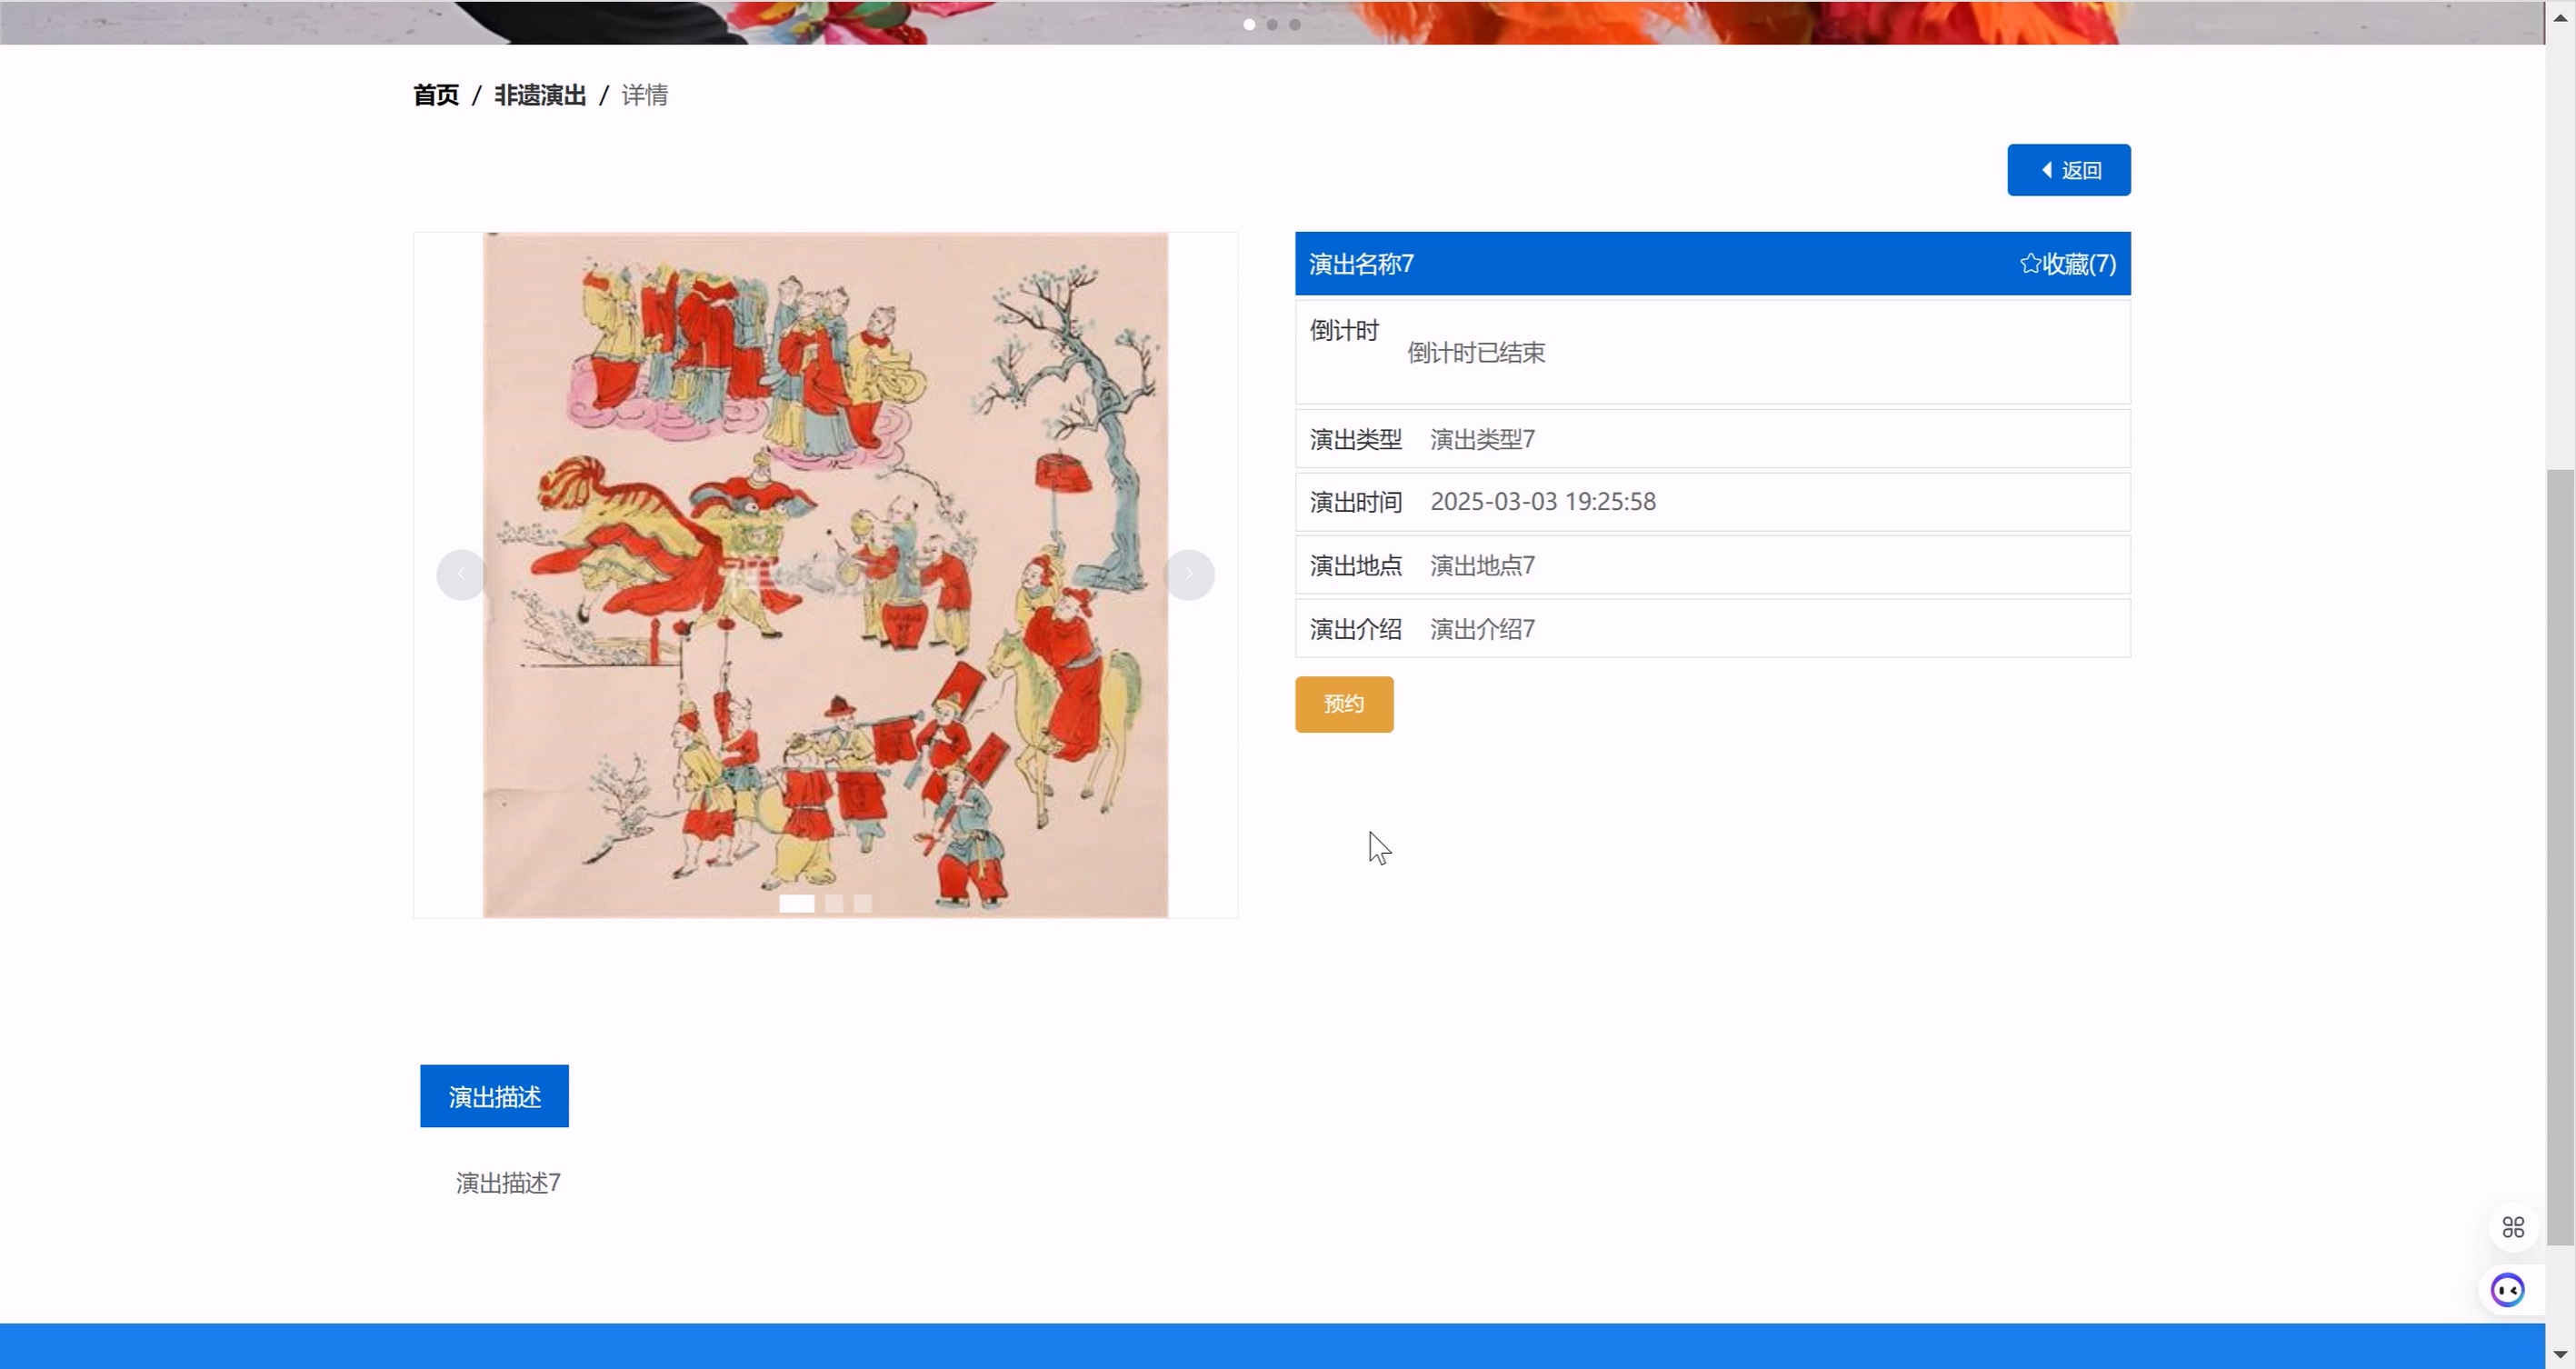Click the star favorite icon 收藏(7)

2030,264
